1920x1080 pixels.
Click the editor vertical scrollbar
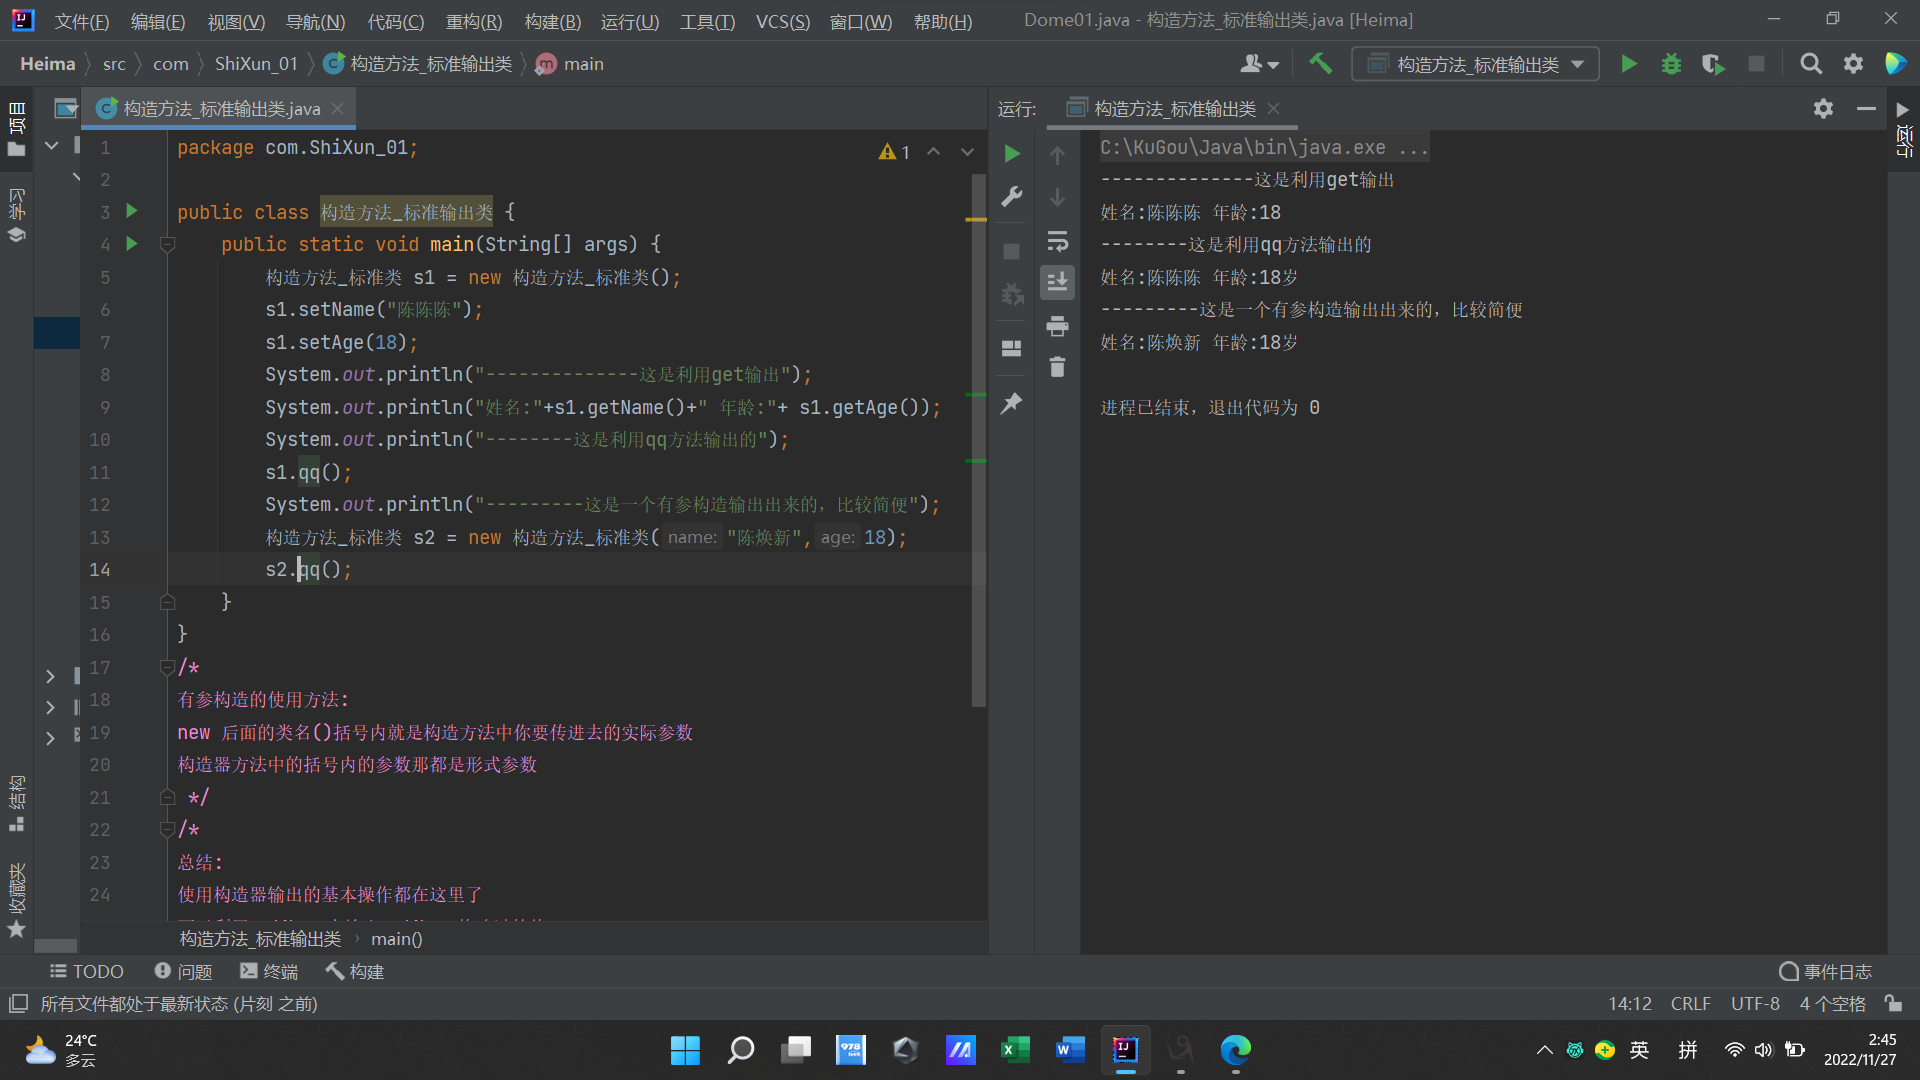point(978,440)
